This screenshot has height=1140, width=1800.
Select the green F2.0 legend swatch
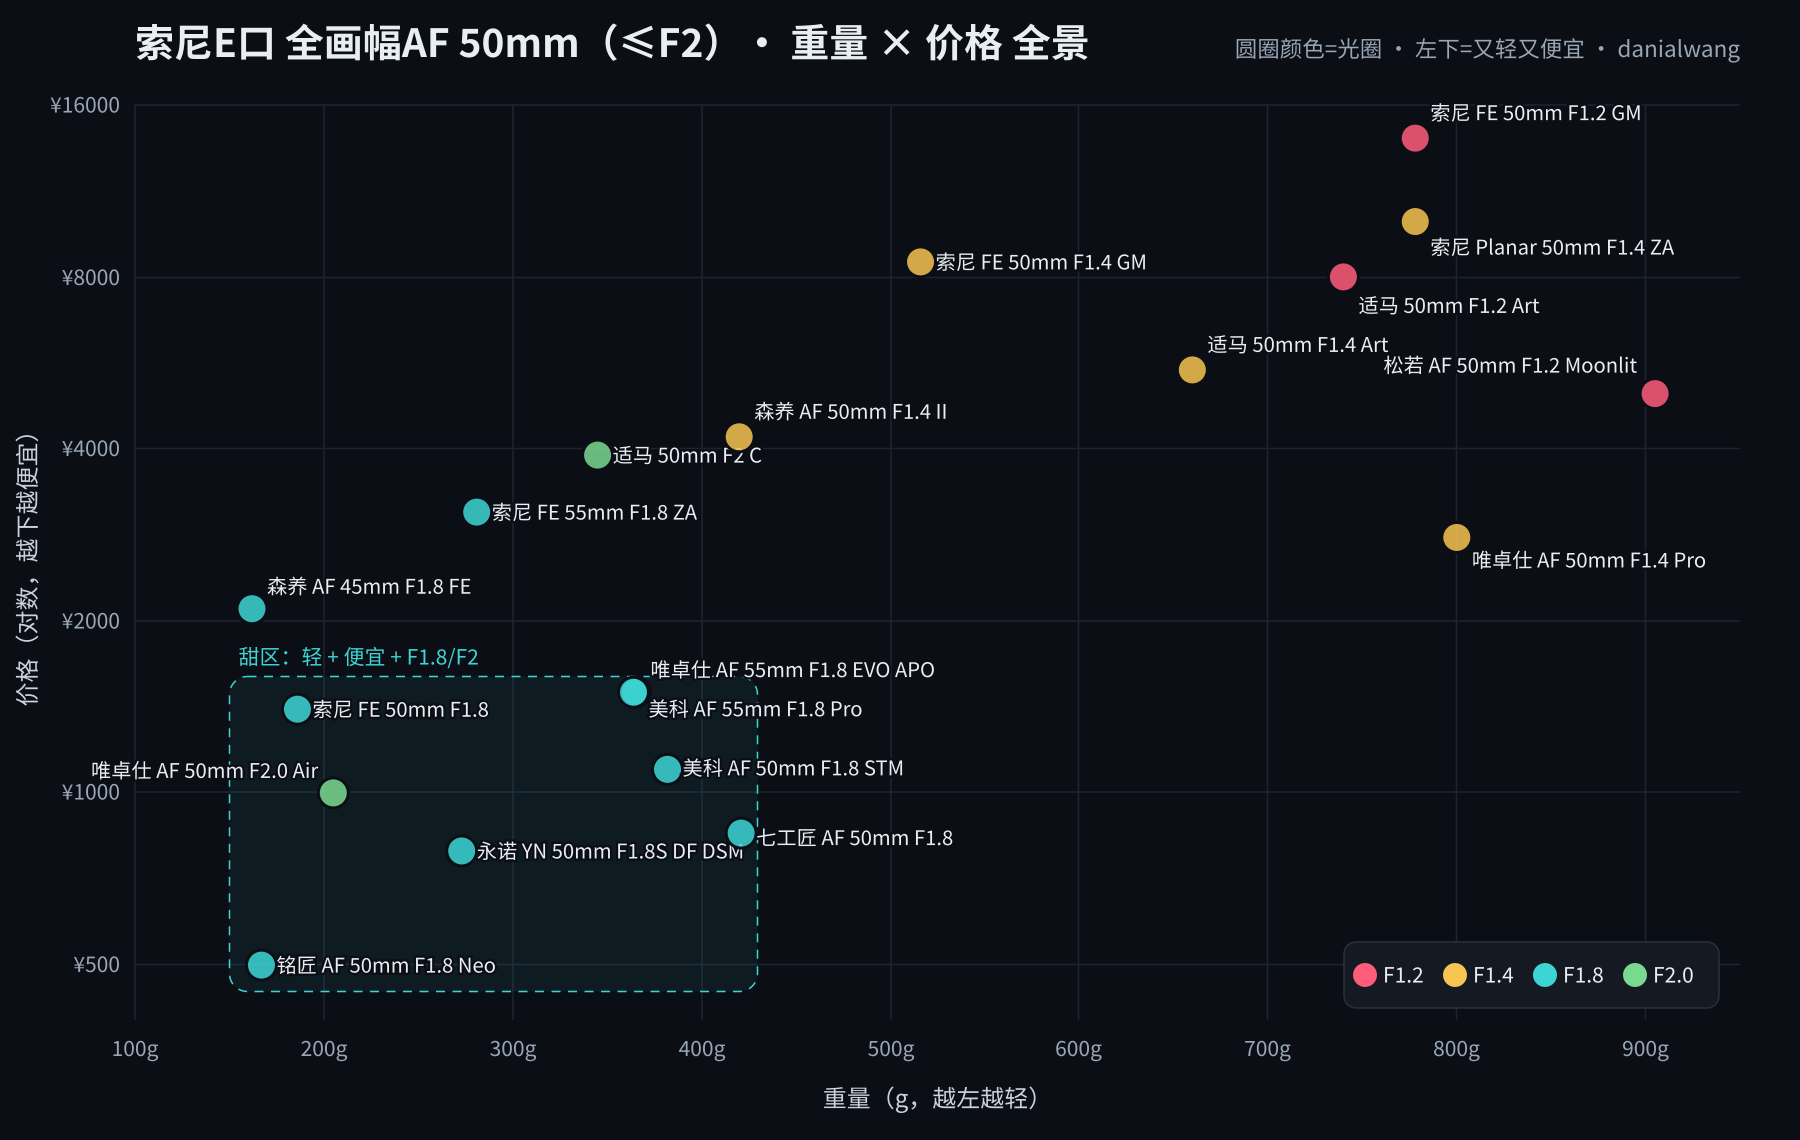pos(1635,975)
